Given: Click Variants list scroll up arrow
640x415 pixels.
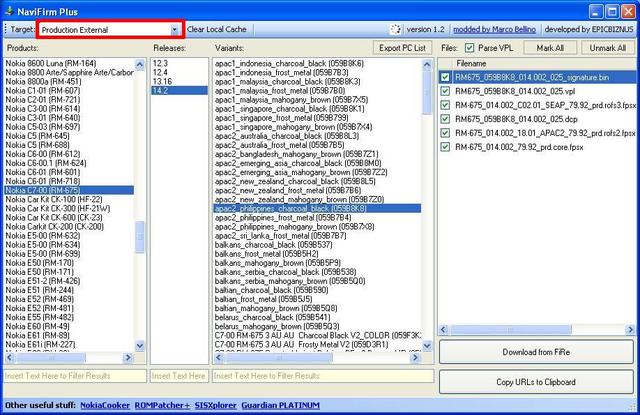Looking at the screenshot, I should [x=427, y=64].
